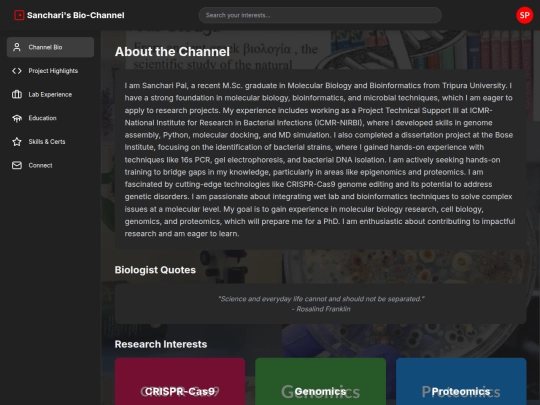Viewport: 540px width, 405px height.
Task: Click the channel bio paragraph text
Action: (x=320, y=159)
